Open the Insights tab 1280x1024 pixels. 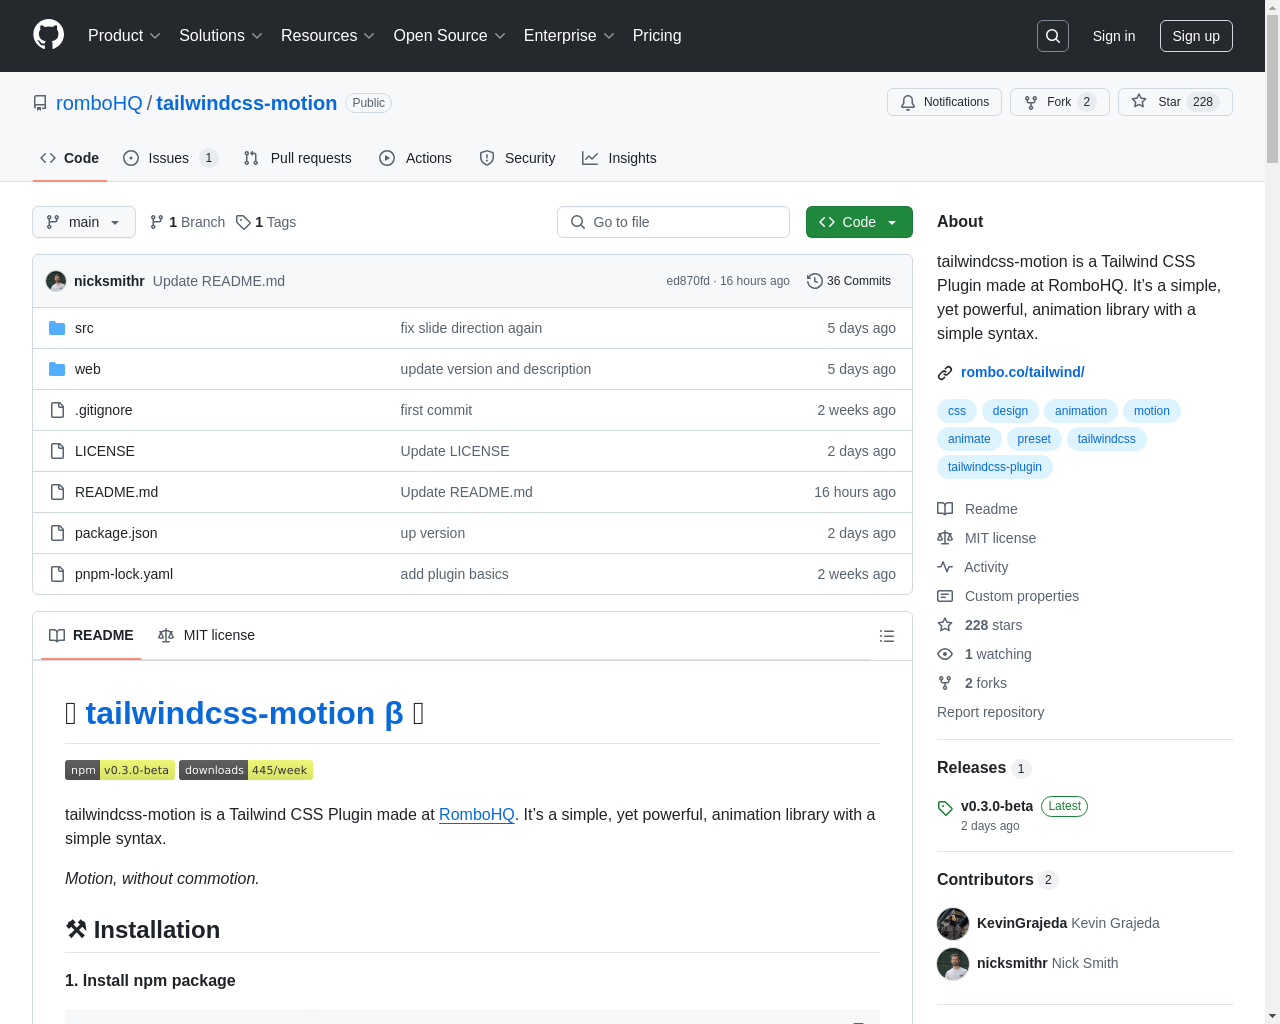(x=620, y=158)
